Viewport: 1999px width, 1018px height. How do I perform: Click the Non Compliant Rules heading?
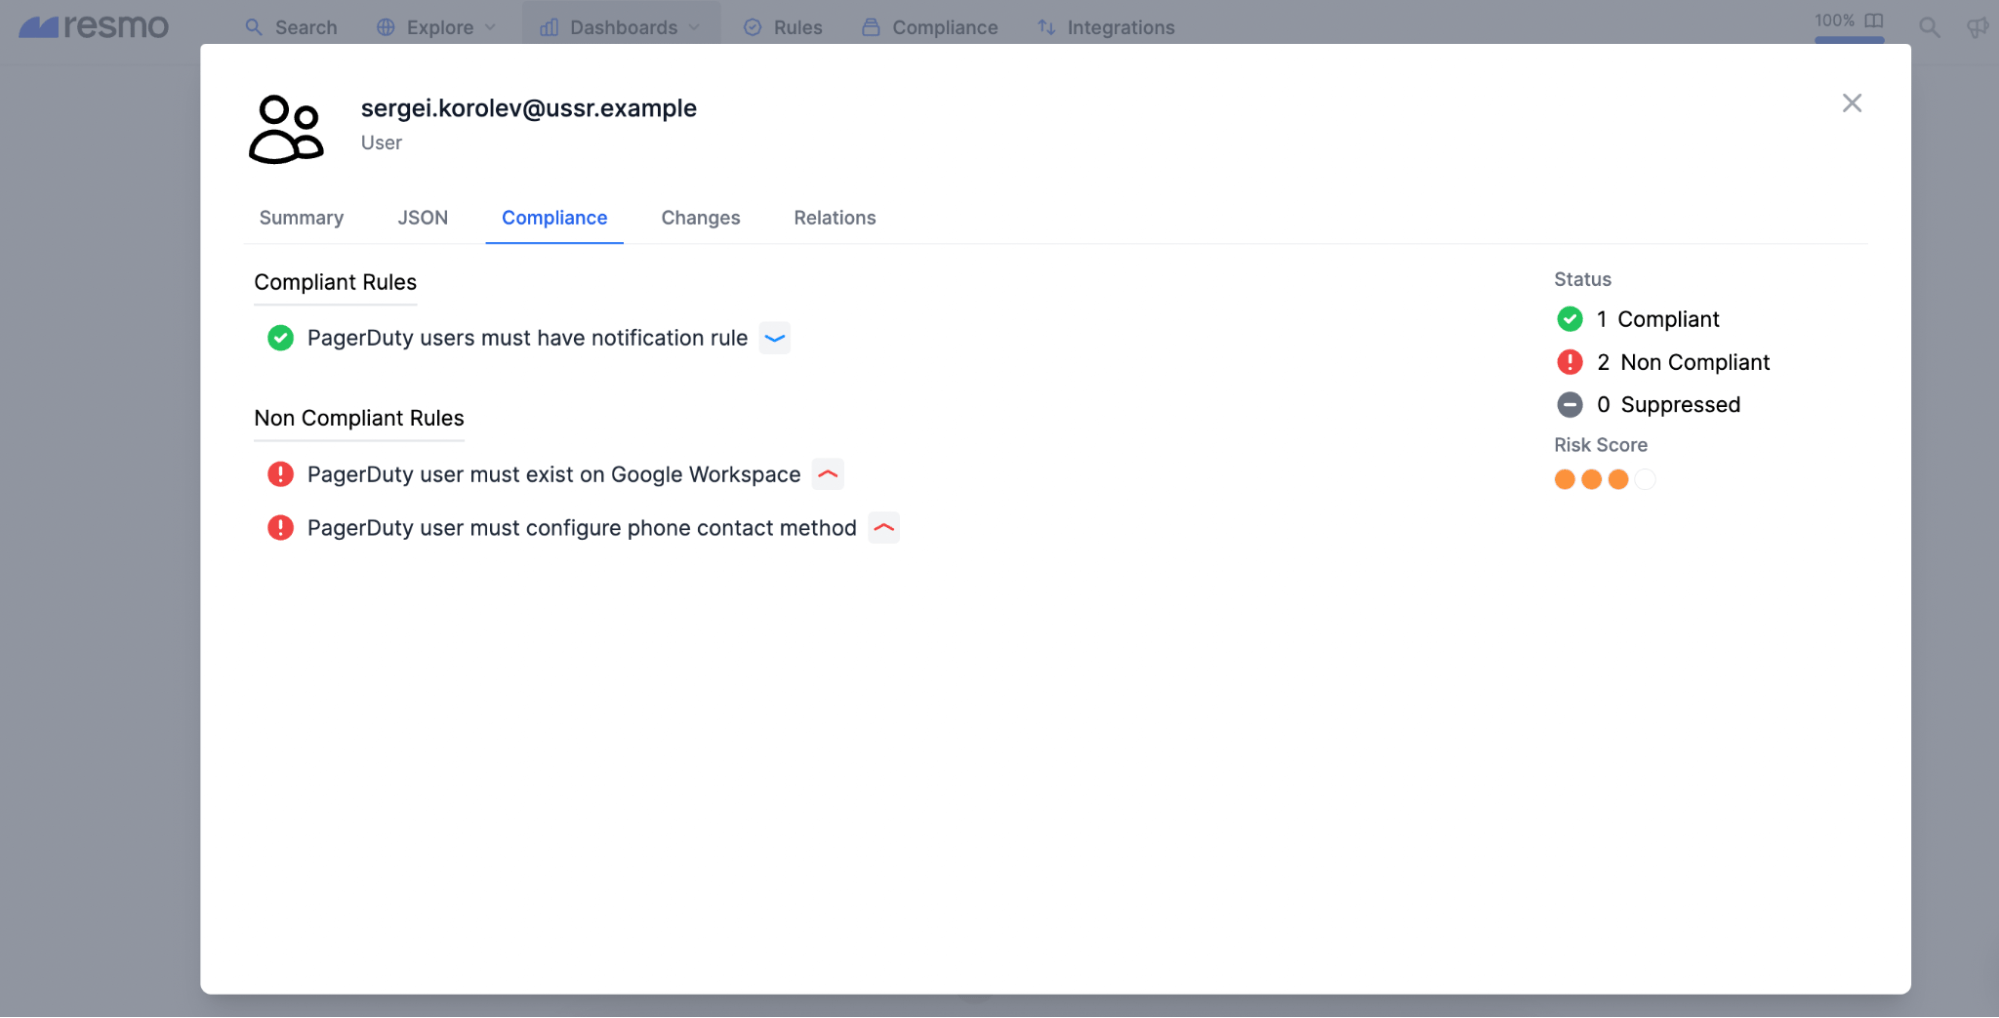pos(359,418)
